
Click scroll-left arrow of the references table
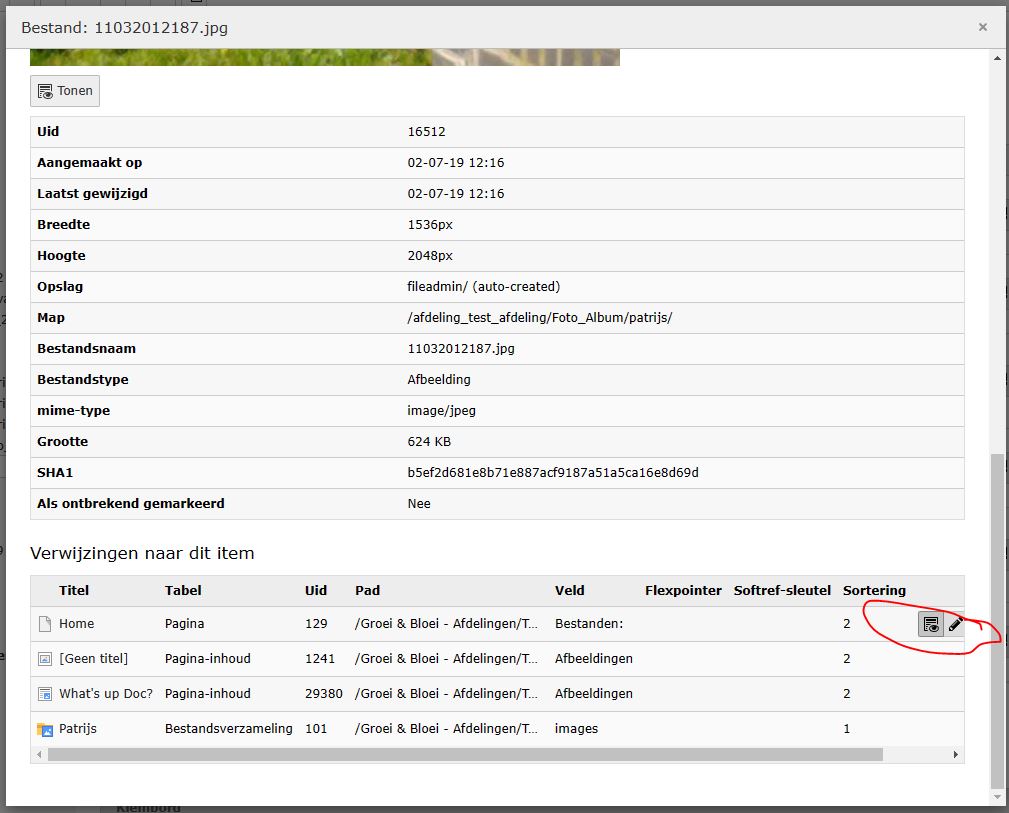pos(39,755)
